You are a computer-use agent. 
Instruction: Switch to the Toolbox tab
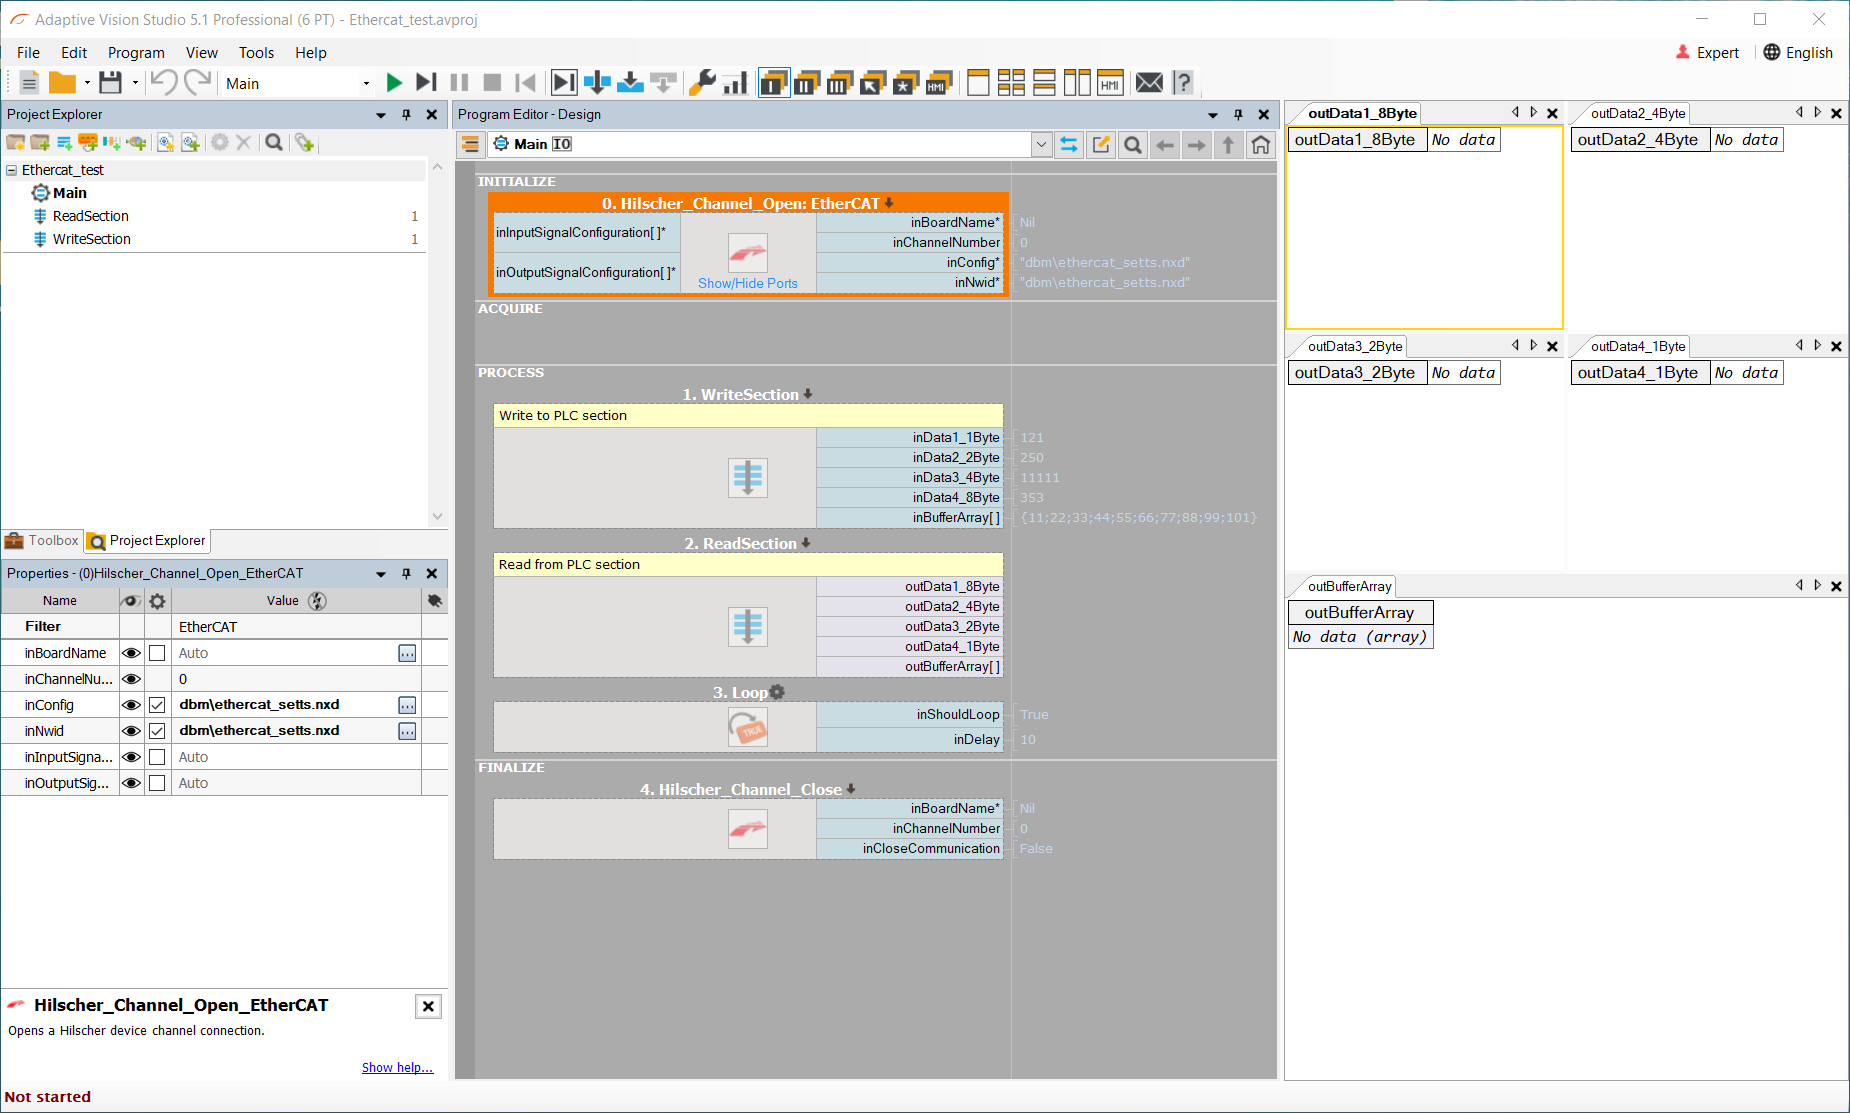tap(42, 541)
